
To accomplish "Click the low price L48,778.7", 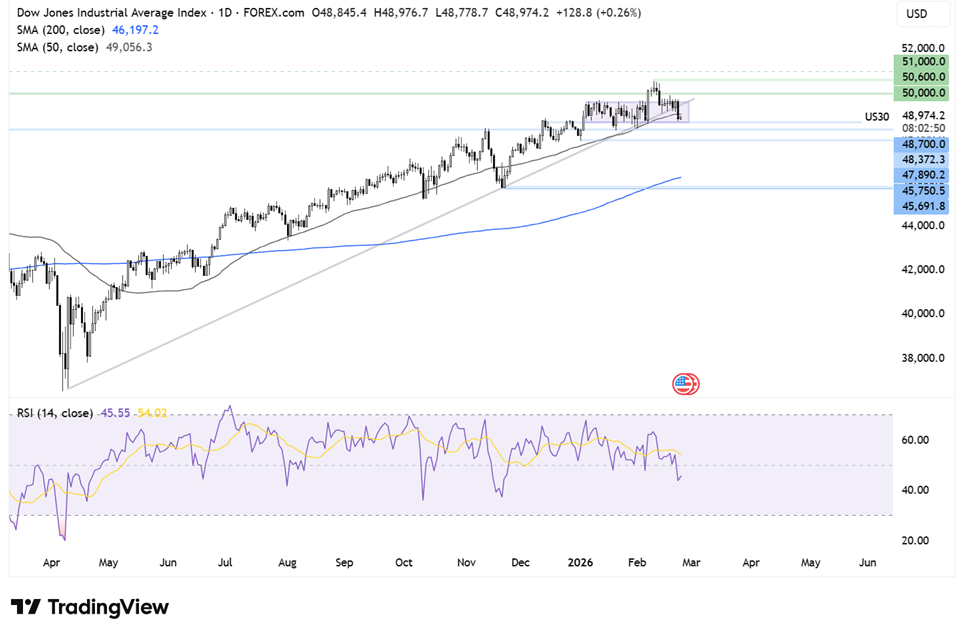I will click(x=462, y=13).
